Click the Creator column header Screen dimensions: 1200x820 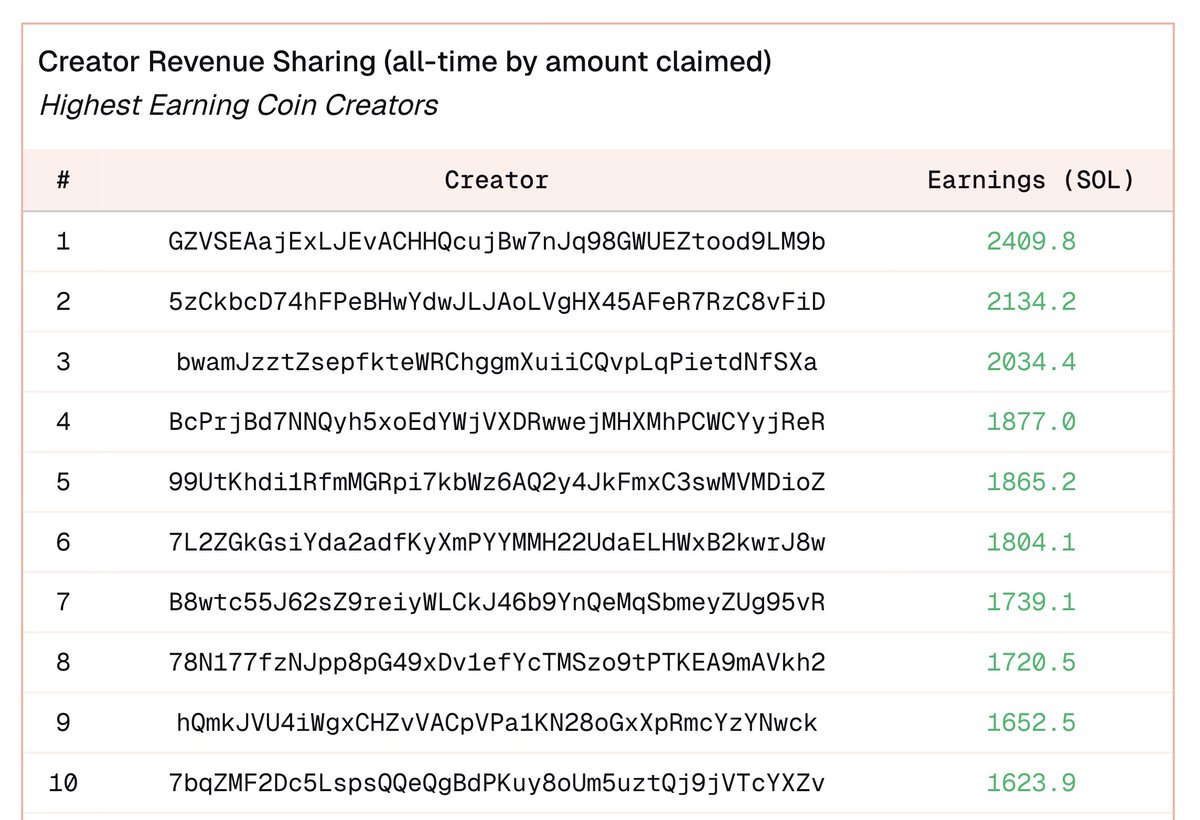coord(497,181)
